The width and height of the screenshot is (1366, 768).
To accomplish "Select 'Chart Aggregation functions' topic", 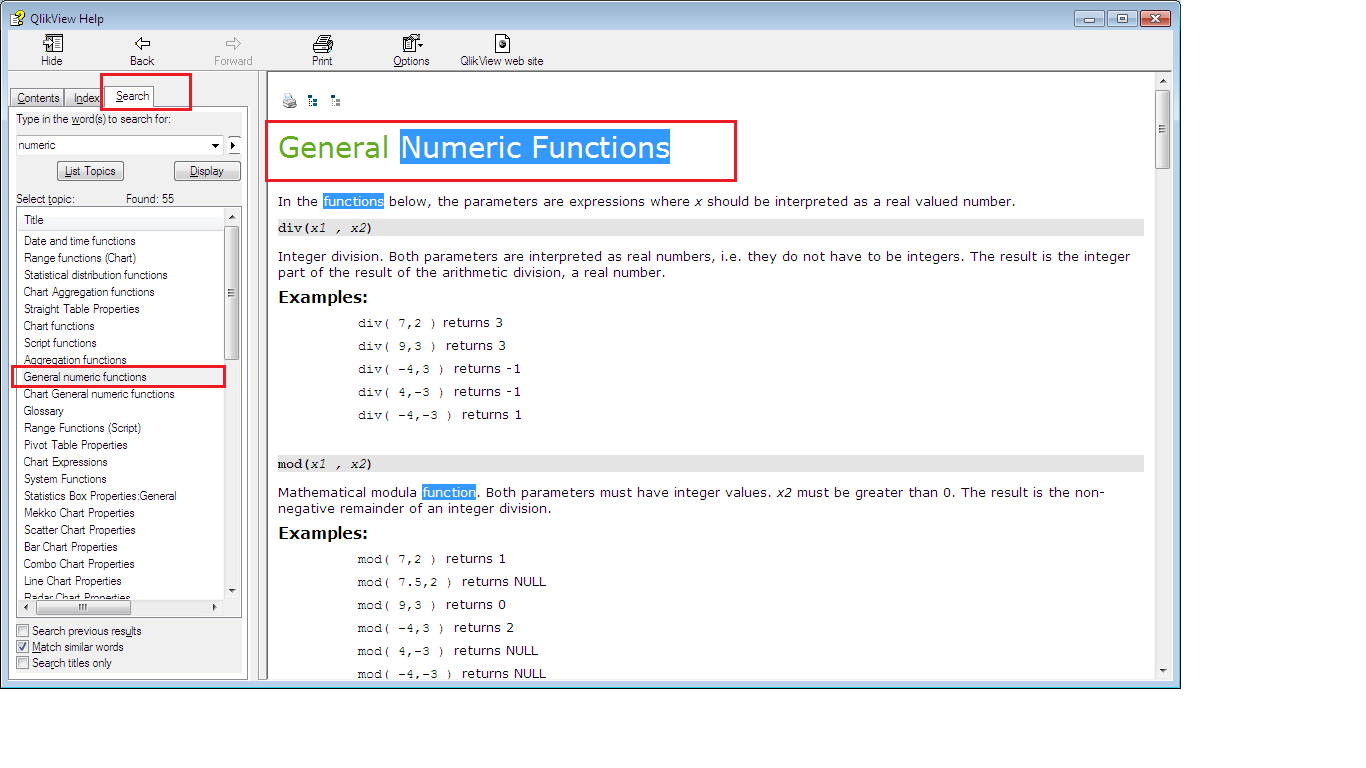I will (89, 292).
